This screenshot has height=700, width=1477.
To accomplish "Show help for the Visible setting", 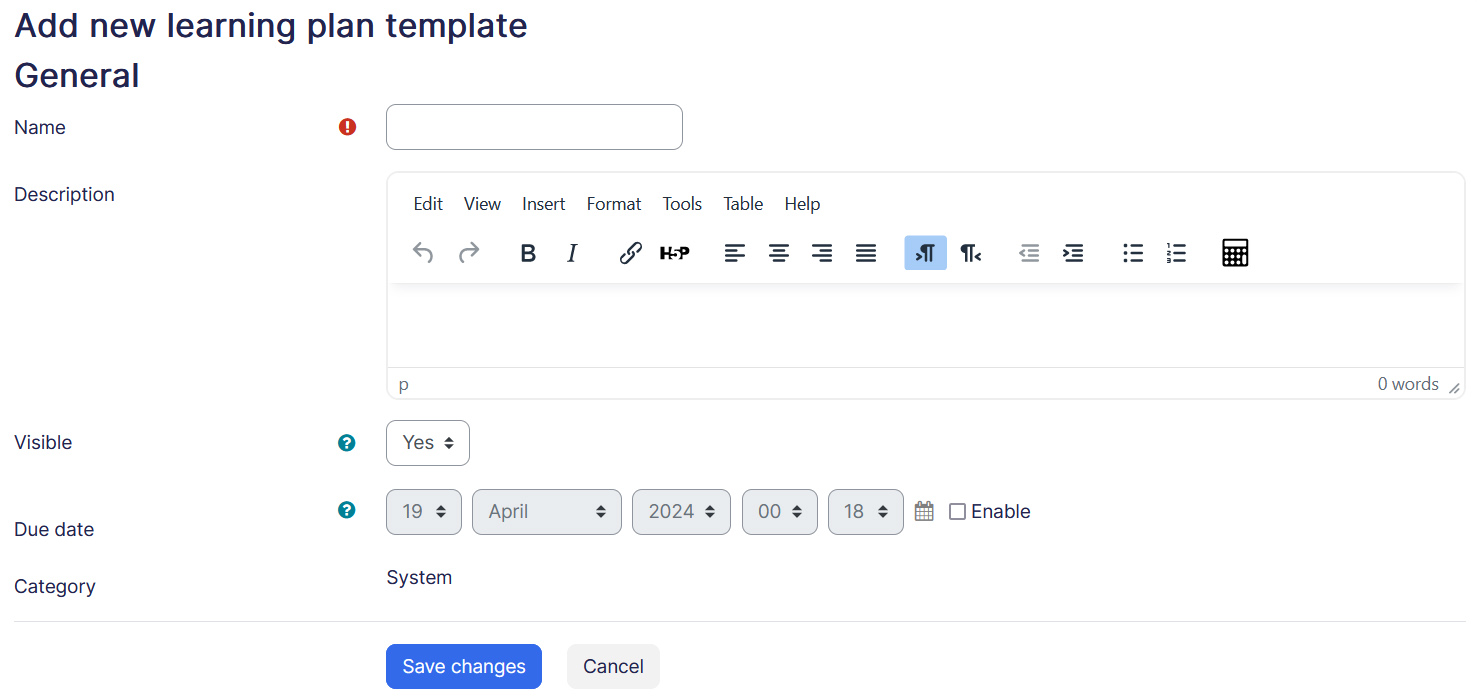I will [347, 443].
